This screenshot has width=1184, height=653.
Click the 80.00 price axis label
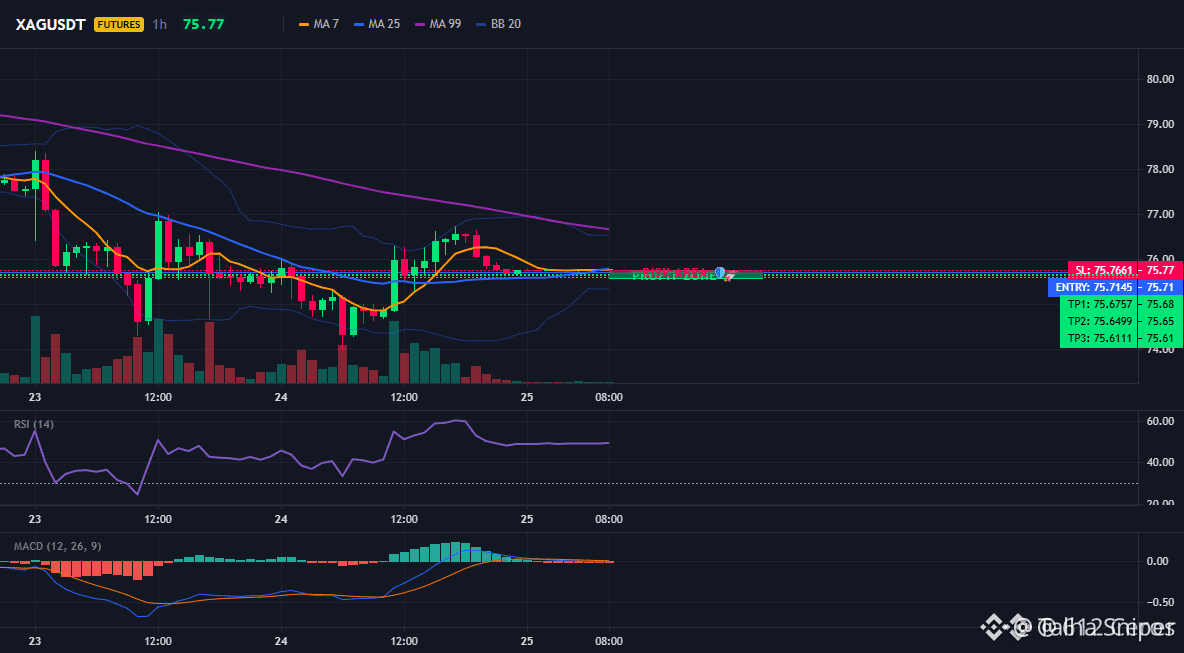tap(1160, 79)
